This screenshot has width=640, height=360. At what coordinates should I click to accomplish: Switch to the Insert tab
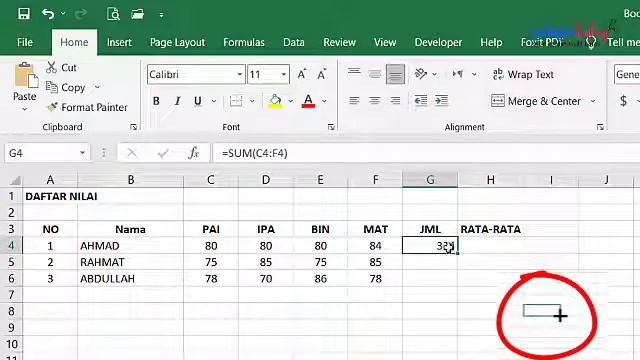coord(119,42)
